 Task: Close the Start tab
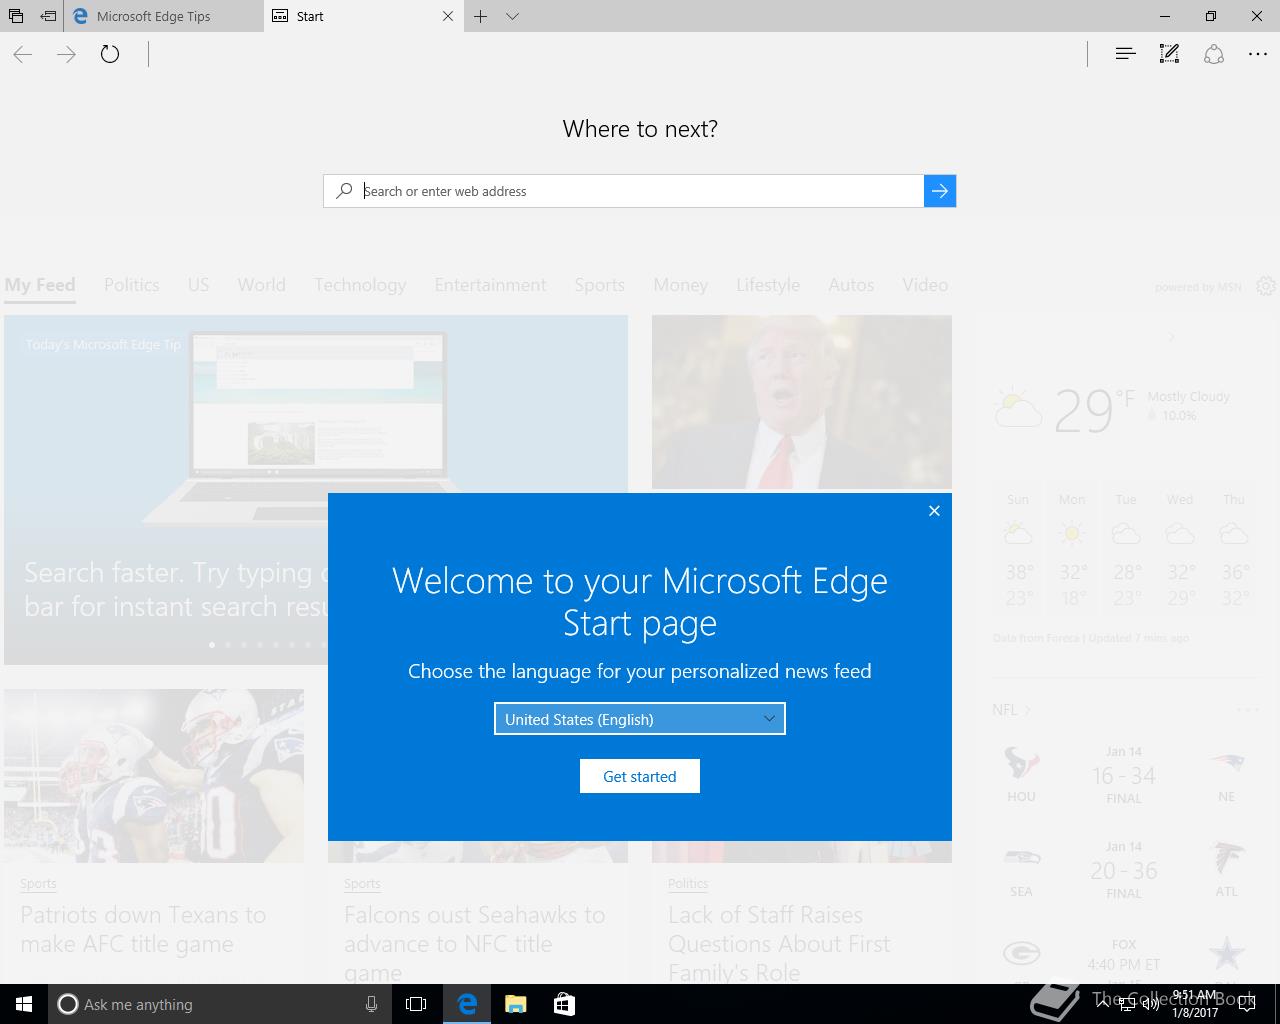[448, 16]
